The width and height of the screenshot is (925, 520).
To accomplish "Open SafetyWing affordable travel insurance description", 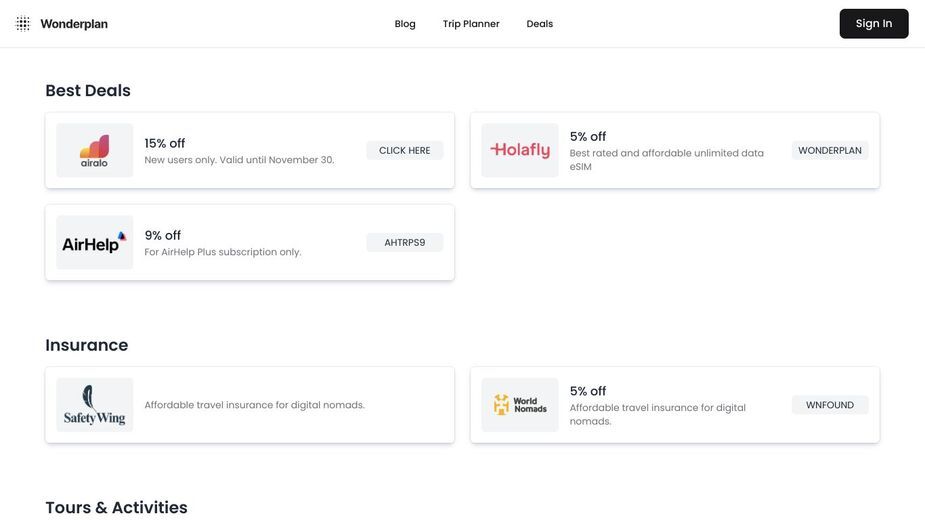I will point(254,405).
